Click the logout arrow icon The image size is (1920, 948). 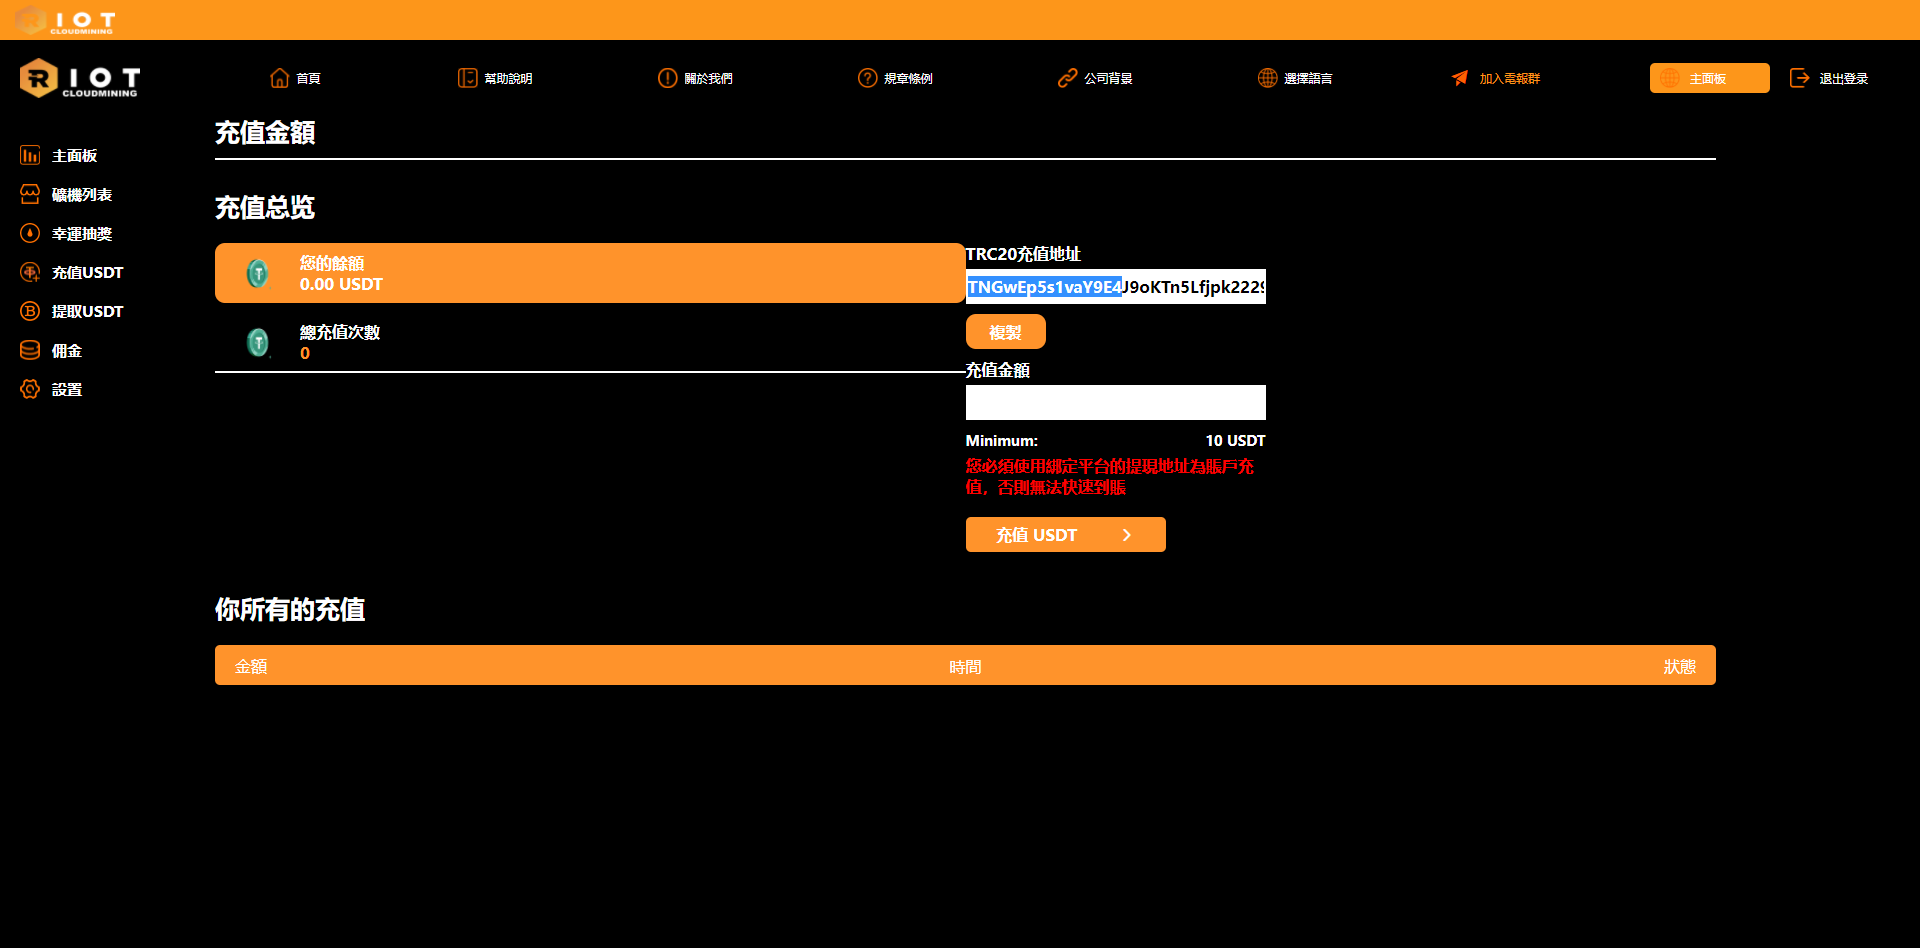(x=1799, y=78)
